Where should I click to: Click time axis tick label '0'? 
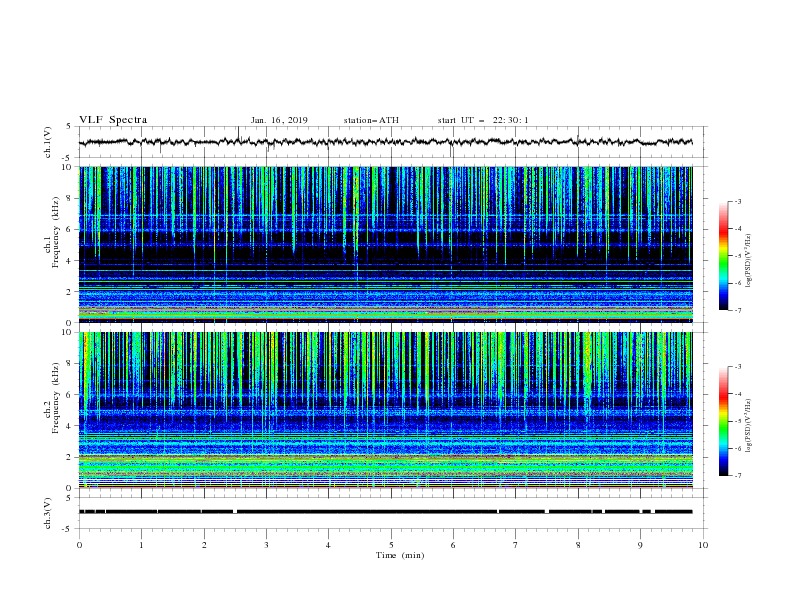click(79, 545)
